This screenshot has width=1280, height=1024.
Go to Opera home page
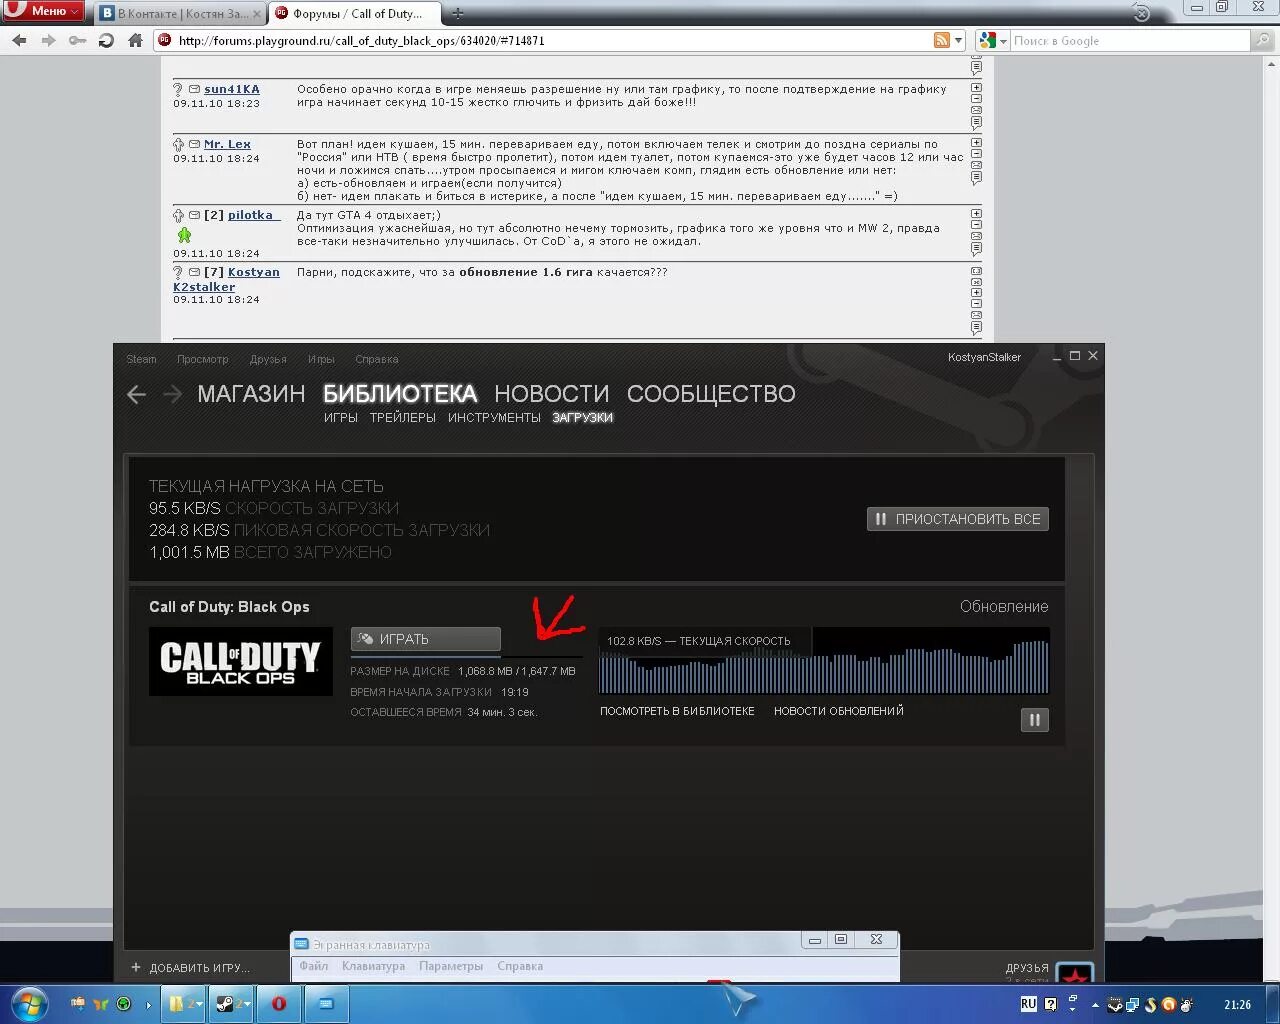coord(135,41)
